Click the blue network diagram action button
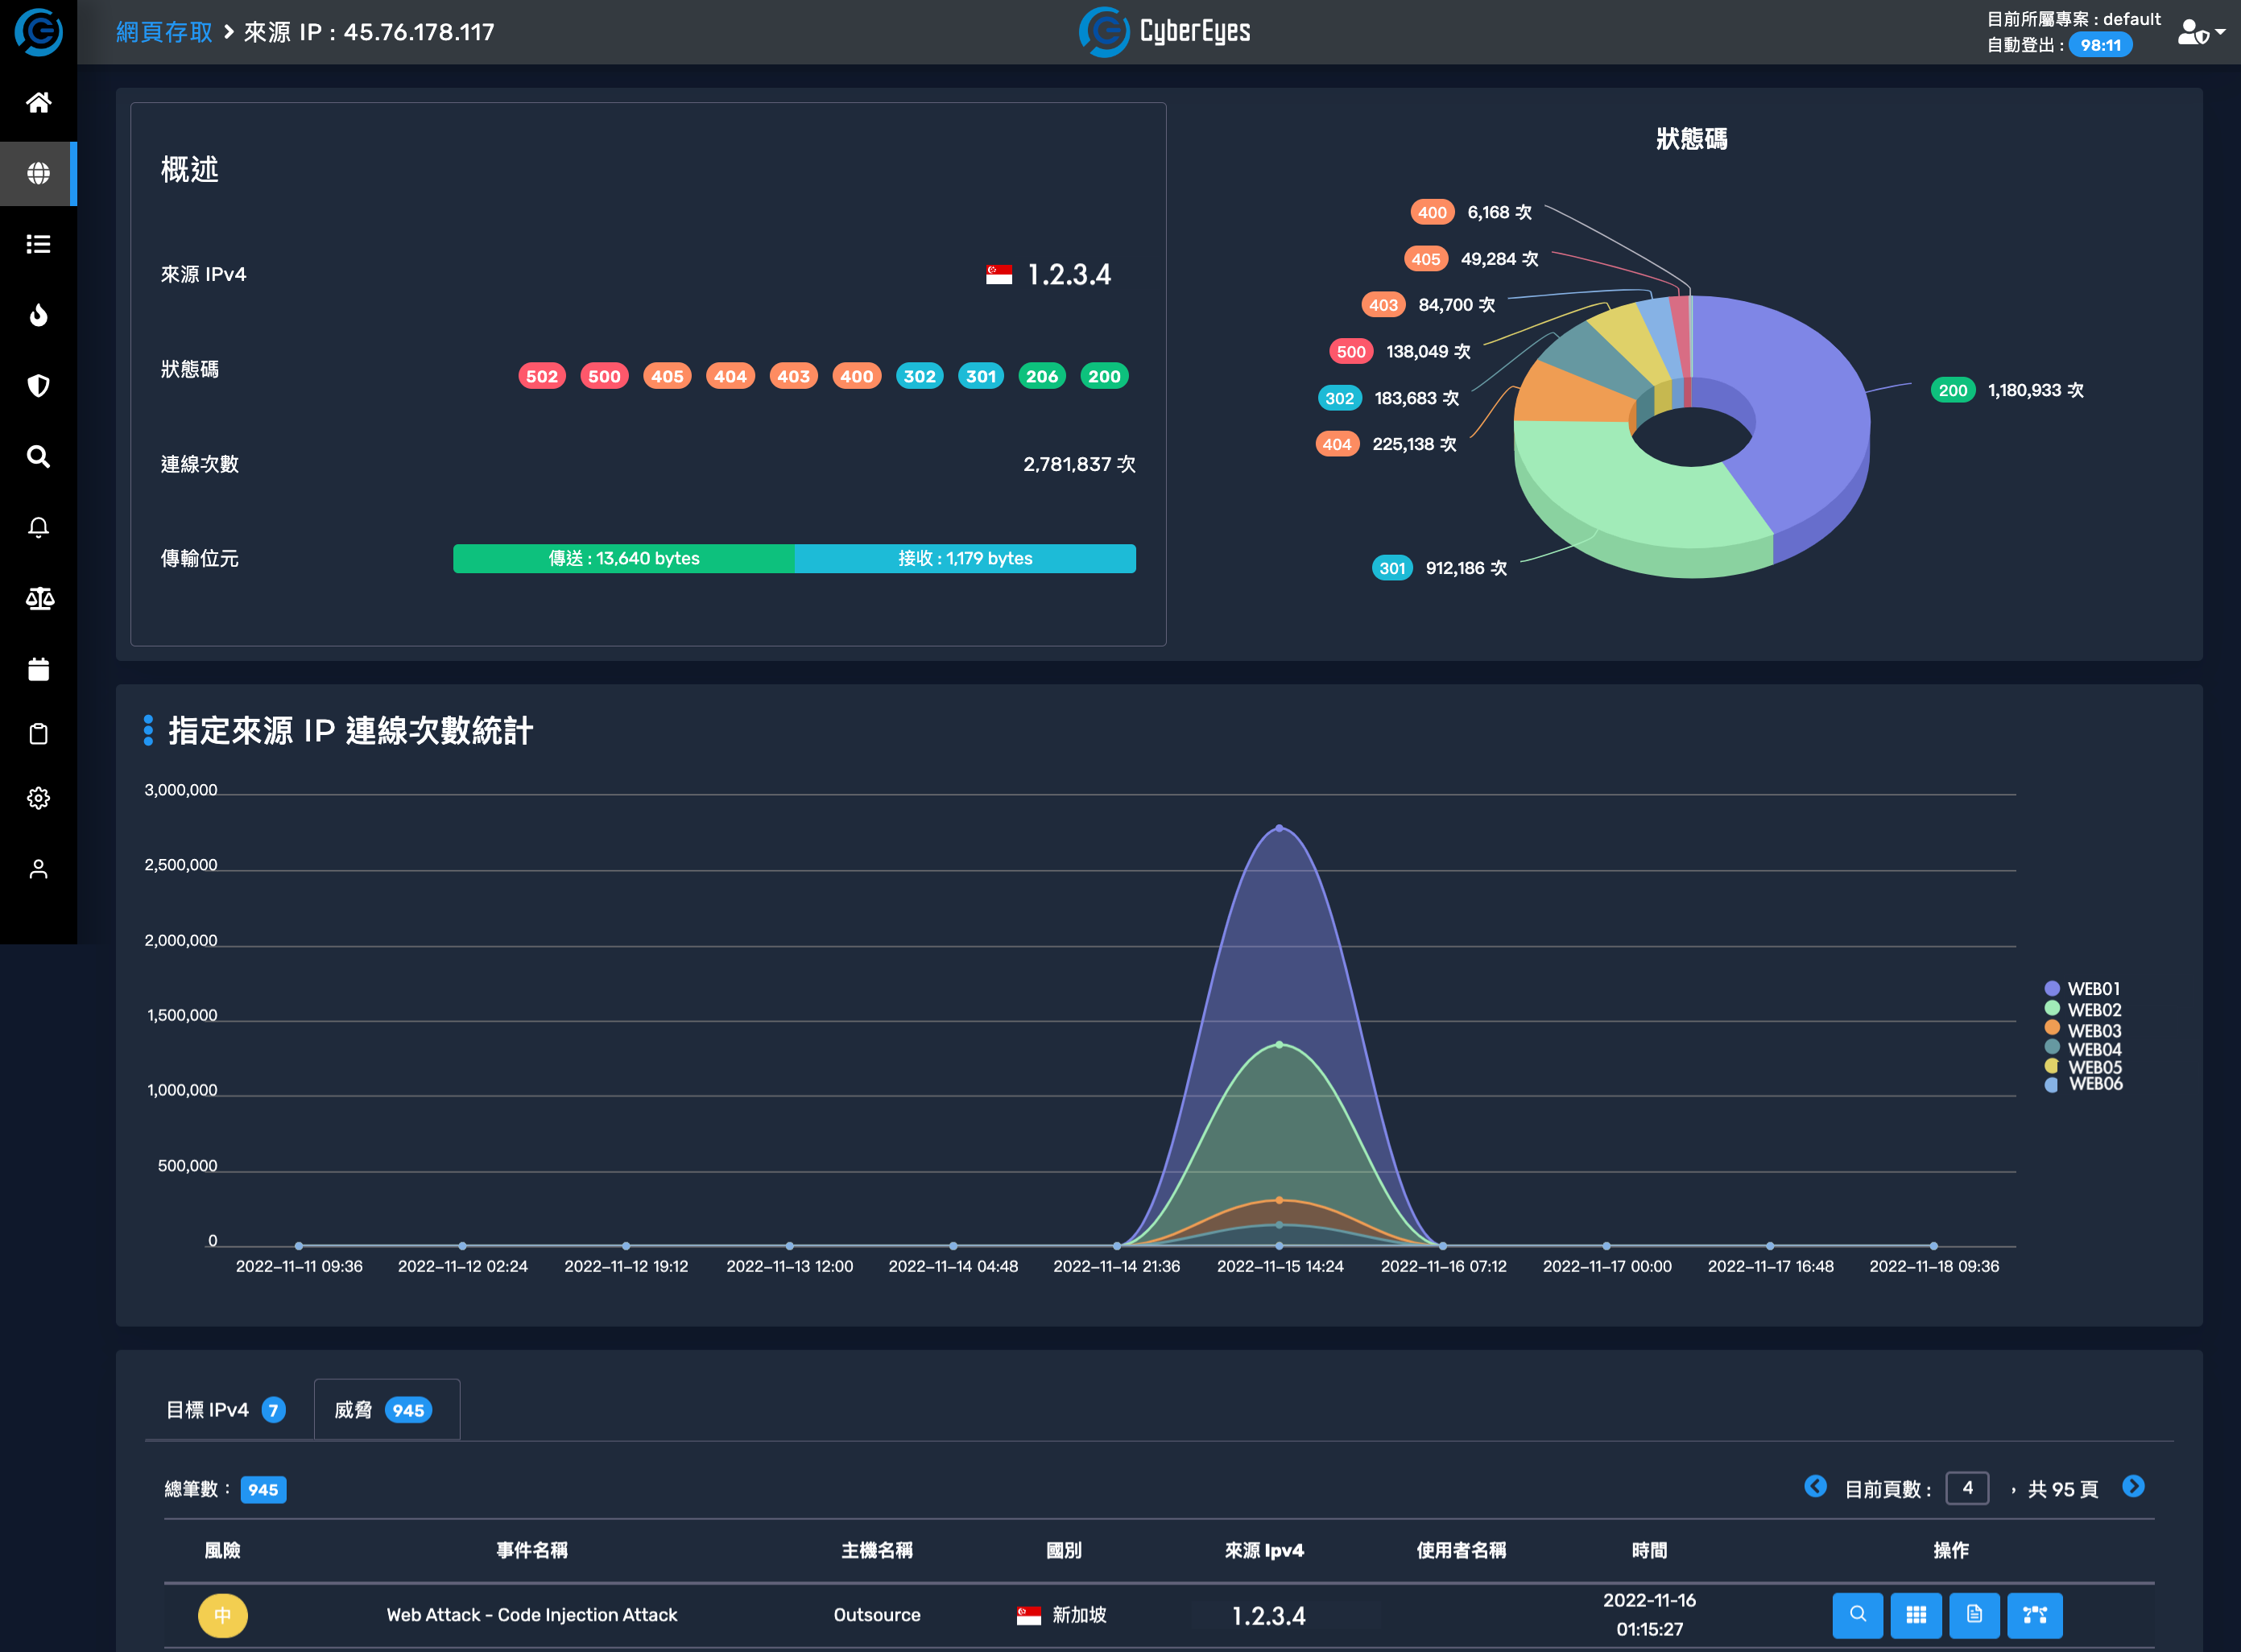This screenshot has width=2241, height=1652. [x=2034, y=1614]
